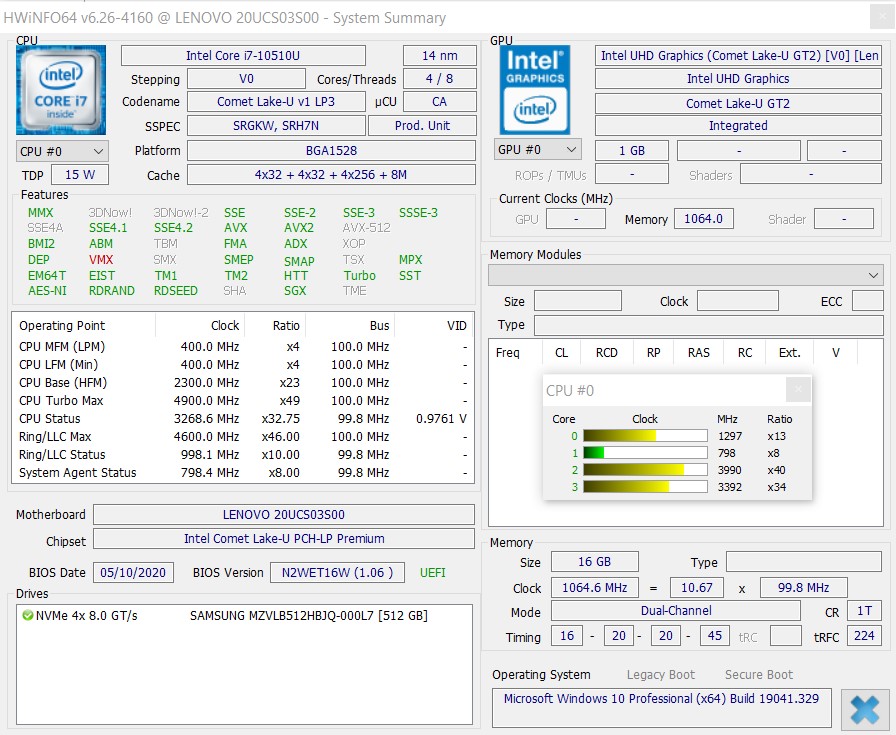
Task: Click the 14 nm process field
Action: 439,55
